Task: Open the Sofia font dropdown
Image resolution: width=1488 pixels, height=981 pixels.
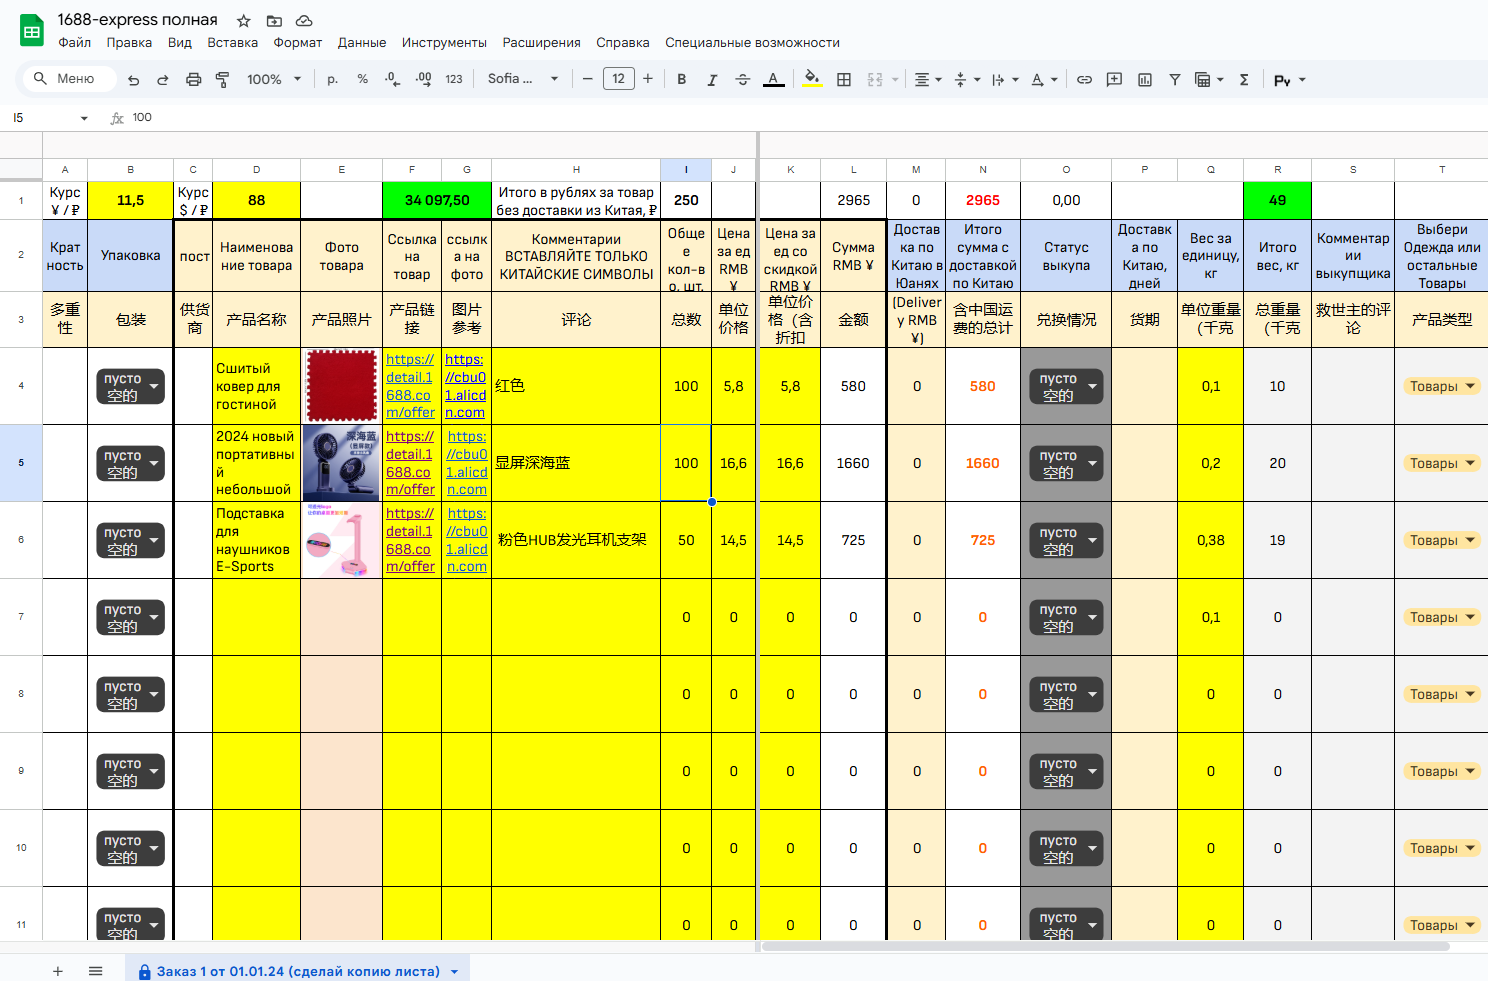Action: [522, 80]
